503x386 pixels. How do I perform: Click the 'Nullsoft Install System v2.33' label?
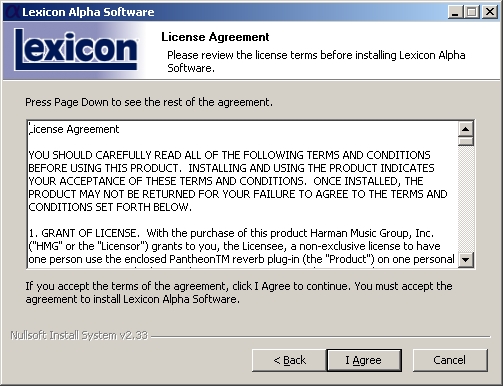(79, 335)
